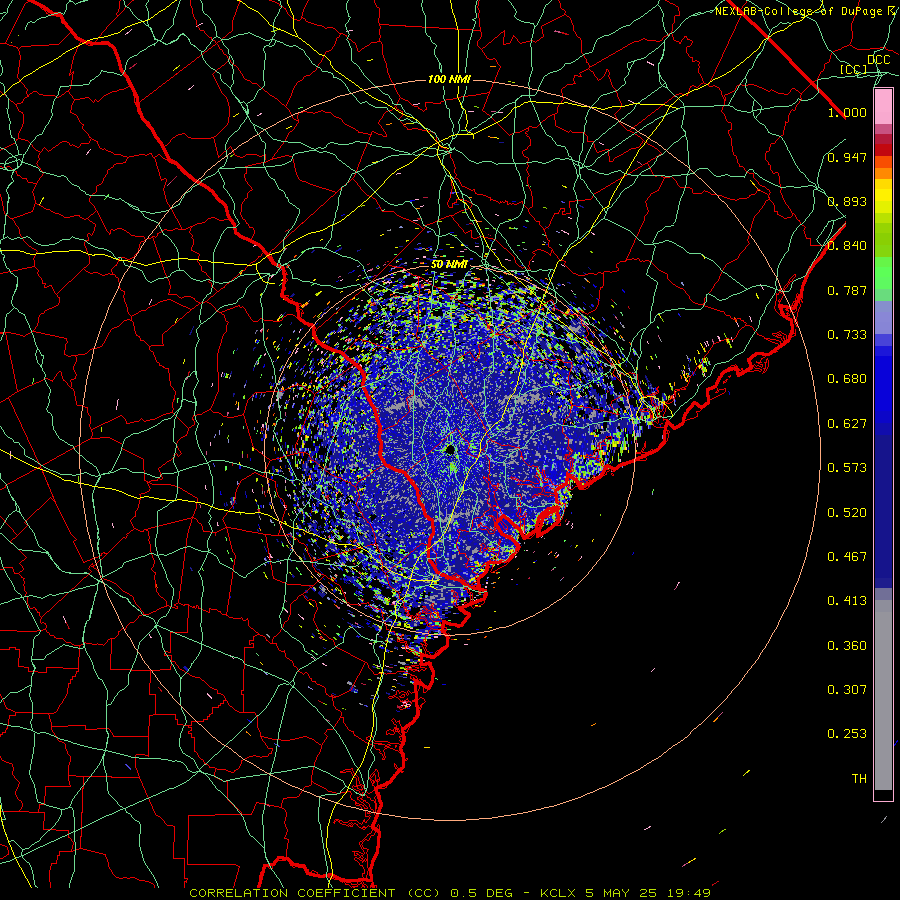The height and width of the screenshot is (900, 900).
Task: Pick the black bottom segment of the color bar
Action: pos(883,794)
